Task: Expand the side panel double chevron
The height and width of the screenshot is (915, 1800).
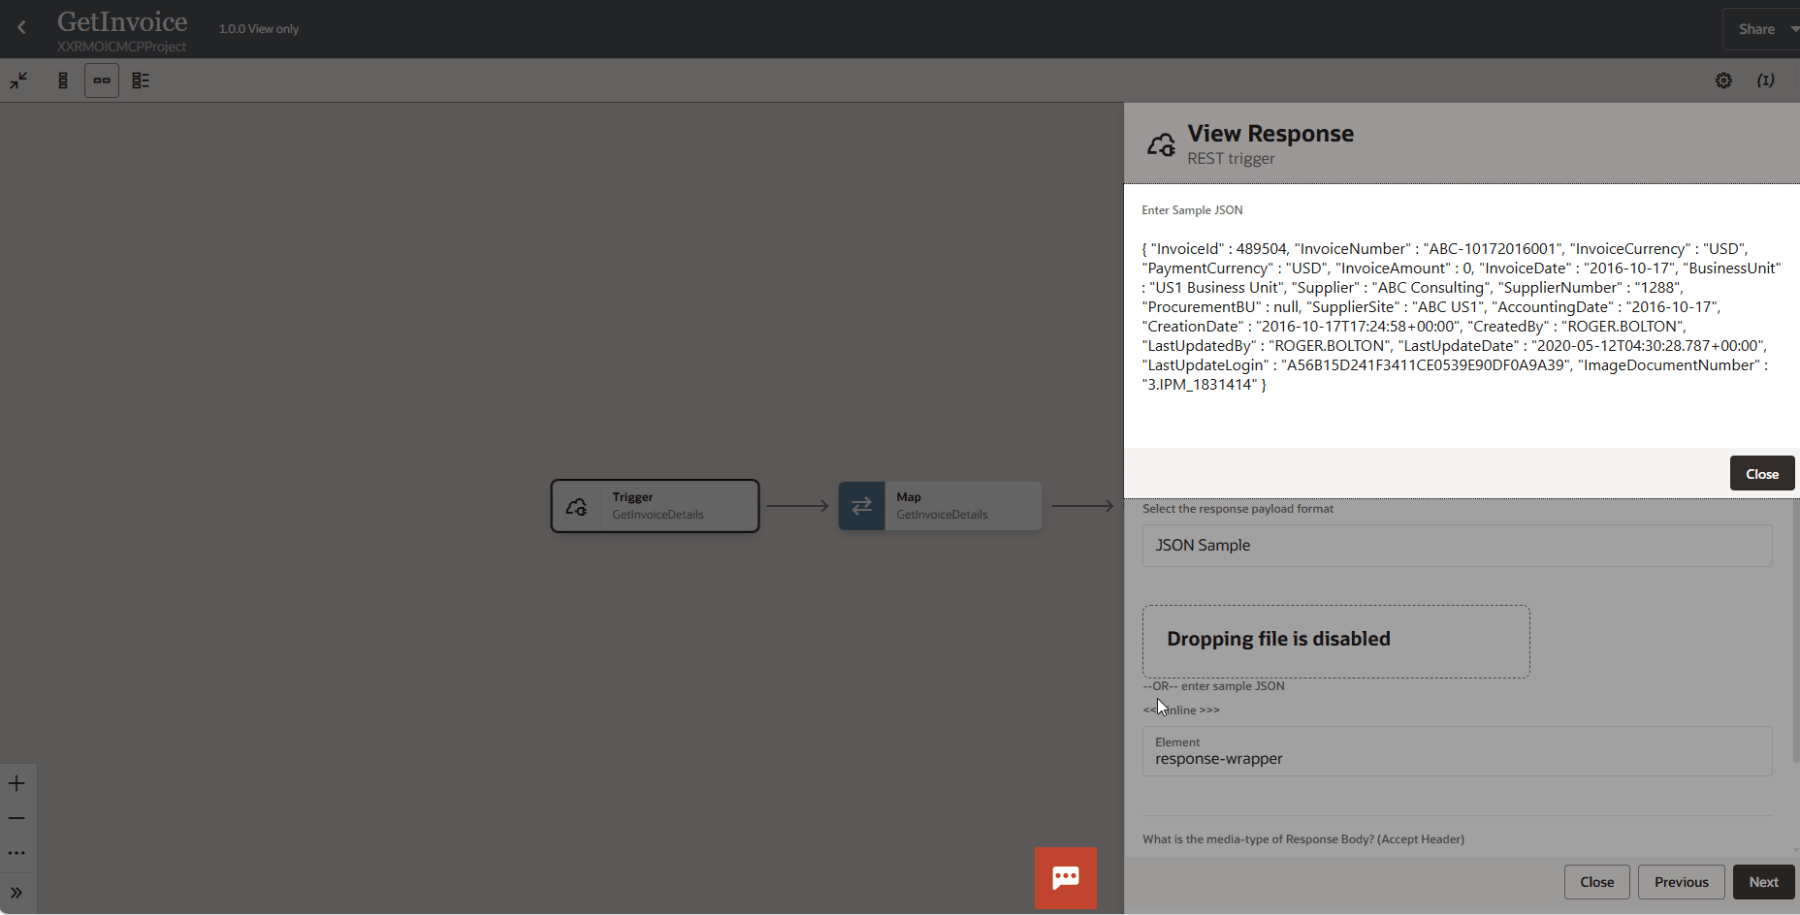Action: [x=17, y=893]
